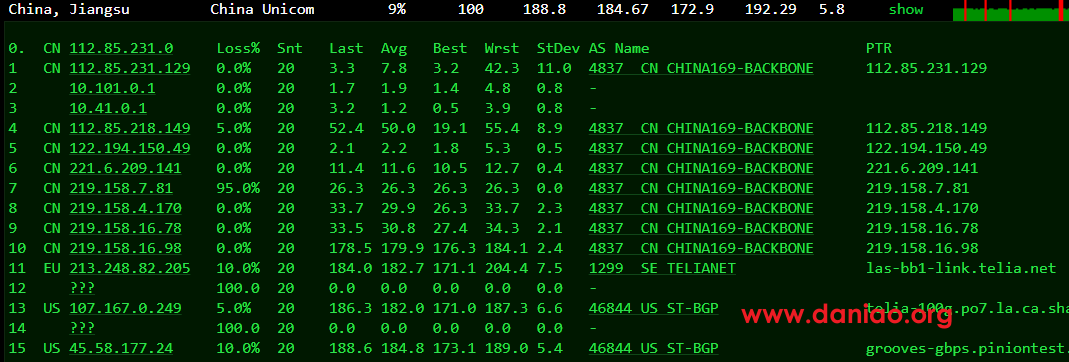Open the hop 2 IP link 10.101.0.1
The image size is (1069, 362).
112,88
